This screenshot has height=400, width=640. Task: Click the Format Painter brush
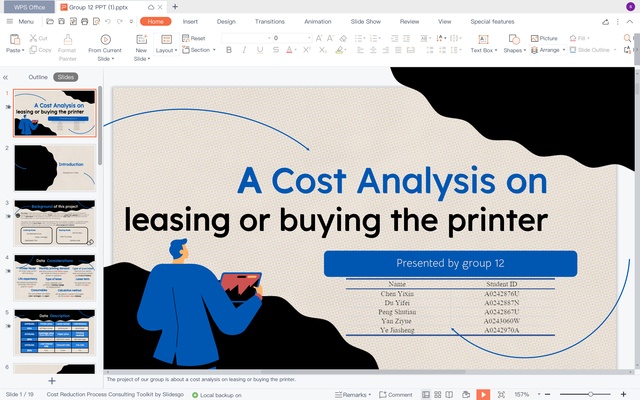point(67,39)
